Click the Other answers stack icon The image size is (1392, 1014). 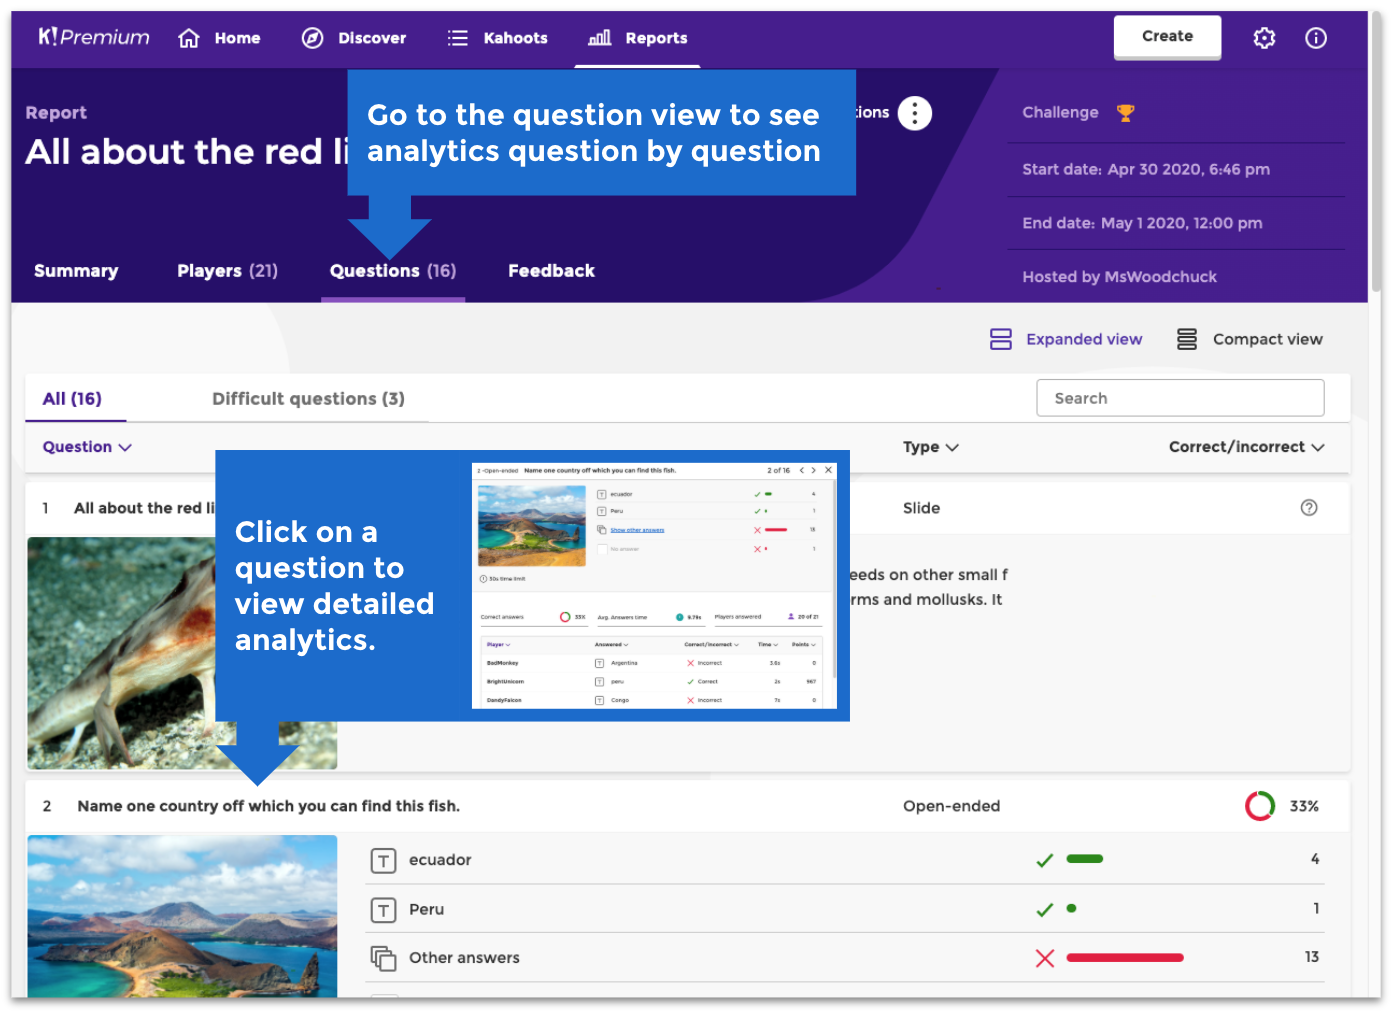[383, 958]
